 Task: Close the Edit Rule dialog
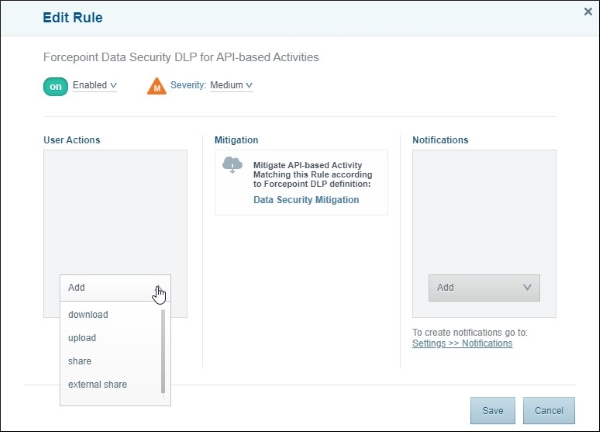[x=587, y=12]
